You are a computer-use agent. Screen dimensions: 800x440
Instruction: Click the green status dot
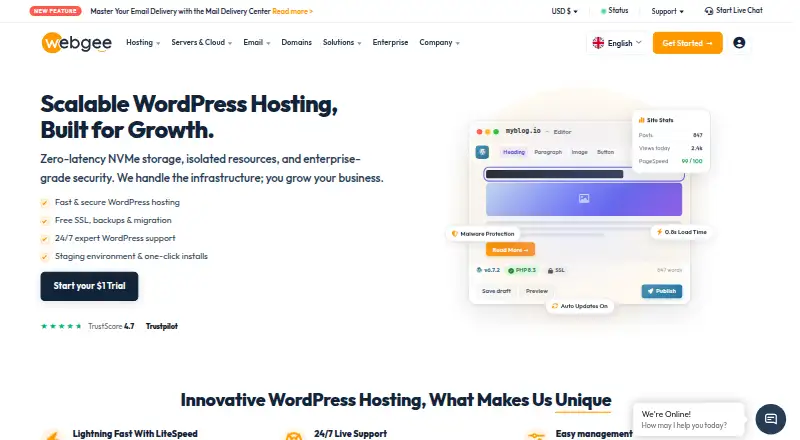coord(604,11)
